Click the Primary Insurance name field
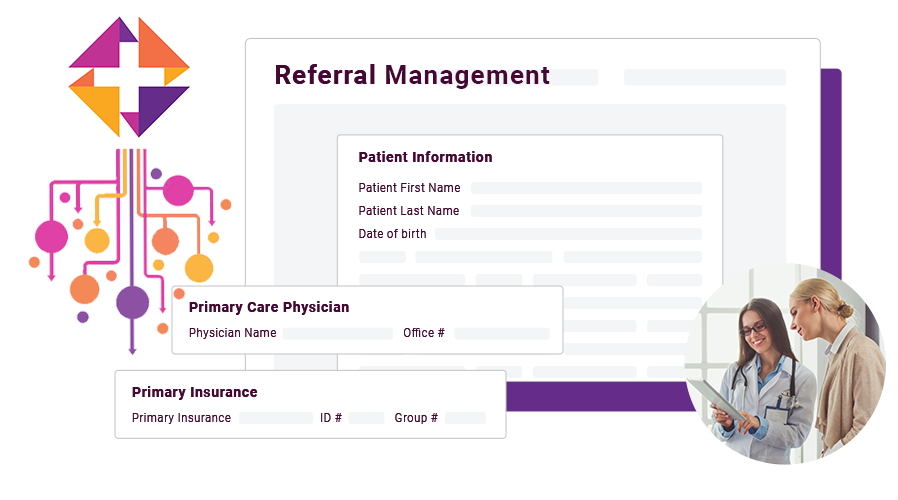898x500 pixels. (x=276, y=418)
